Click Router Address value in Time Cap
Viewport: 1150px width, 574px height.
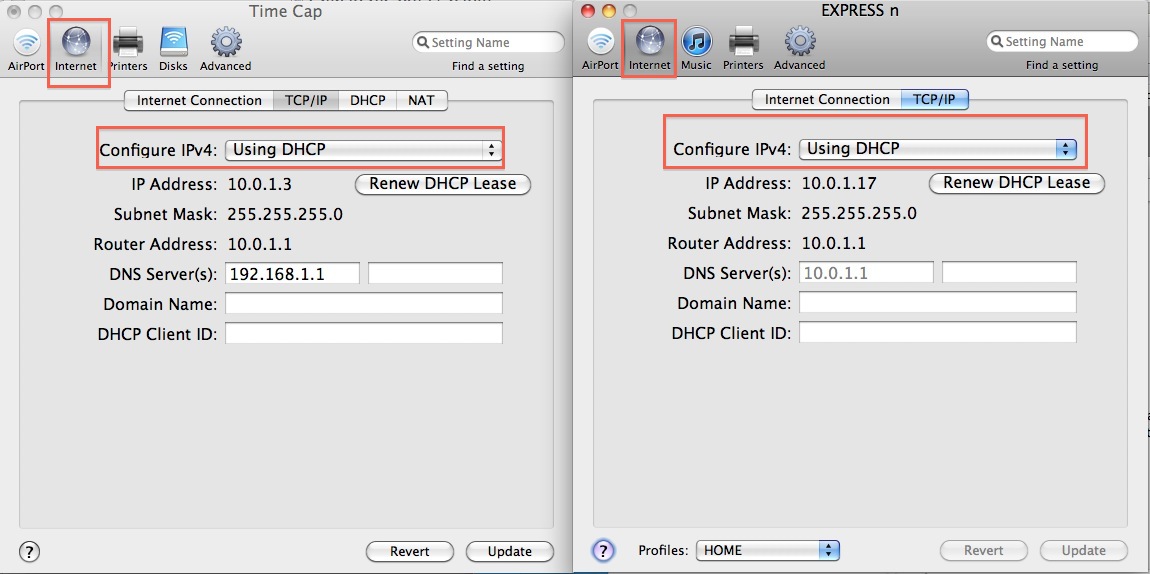(x=260, y=244)
